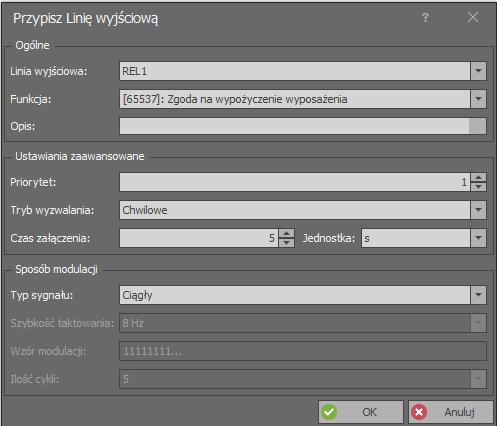Click the Jednostka field showing s
497x426 pixels.
pyautogui.click(x=416, y=238)
